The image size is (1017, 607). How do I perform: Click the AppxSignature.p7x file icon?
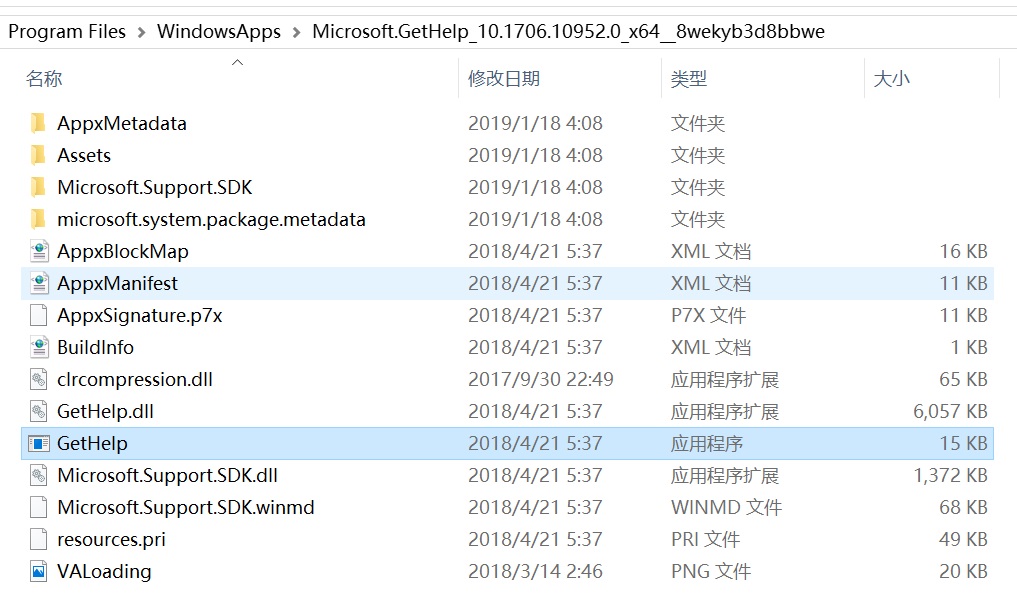coord(38,315)
